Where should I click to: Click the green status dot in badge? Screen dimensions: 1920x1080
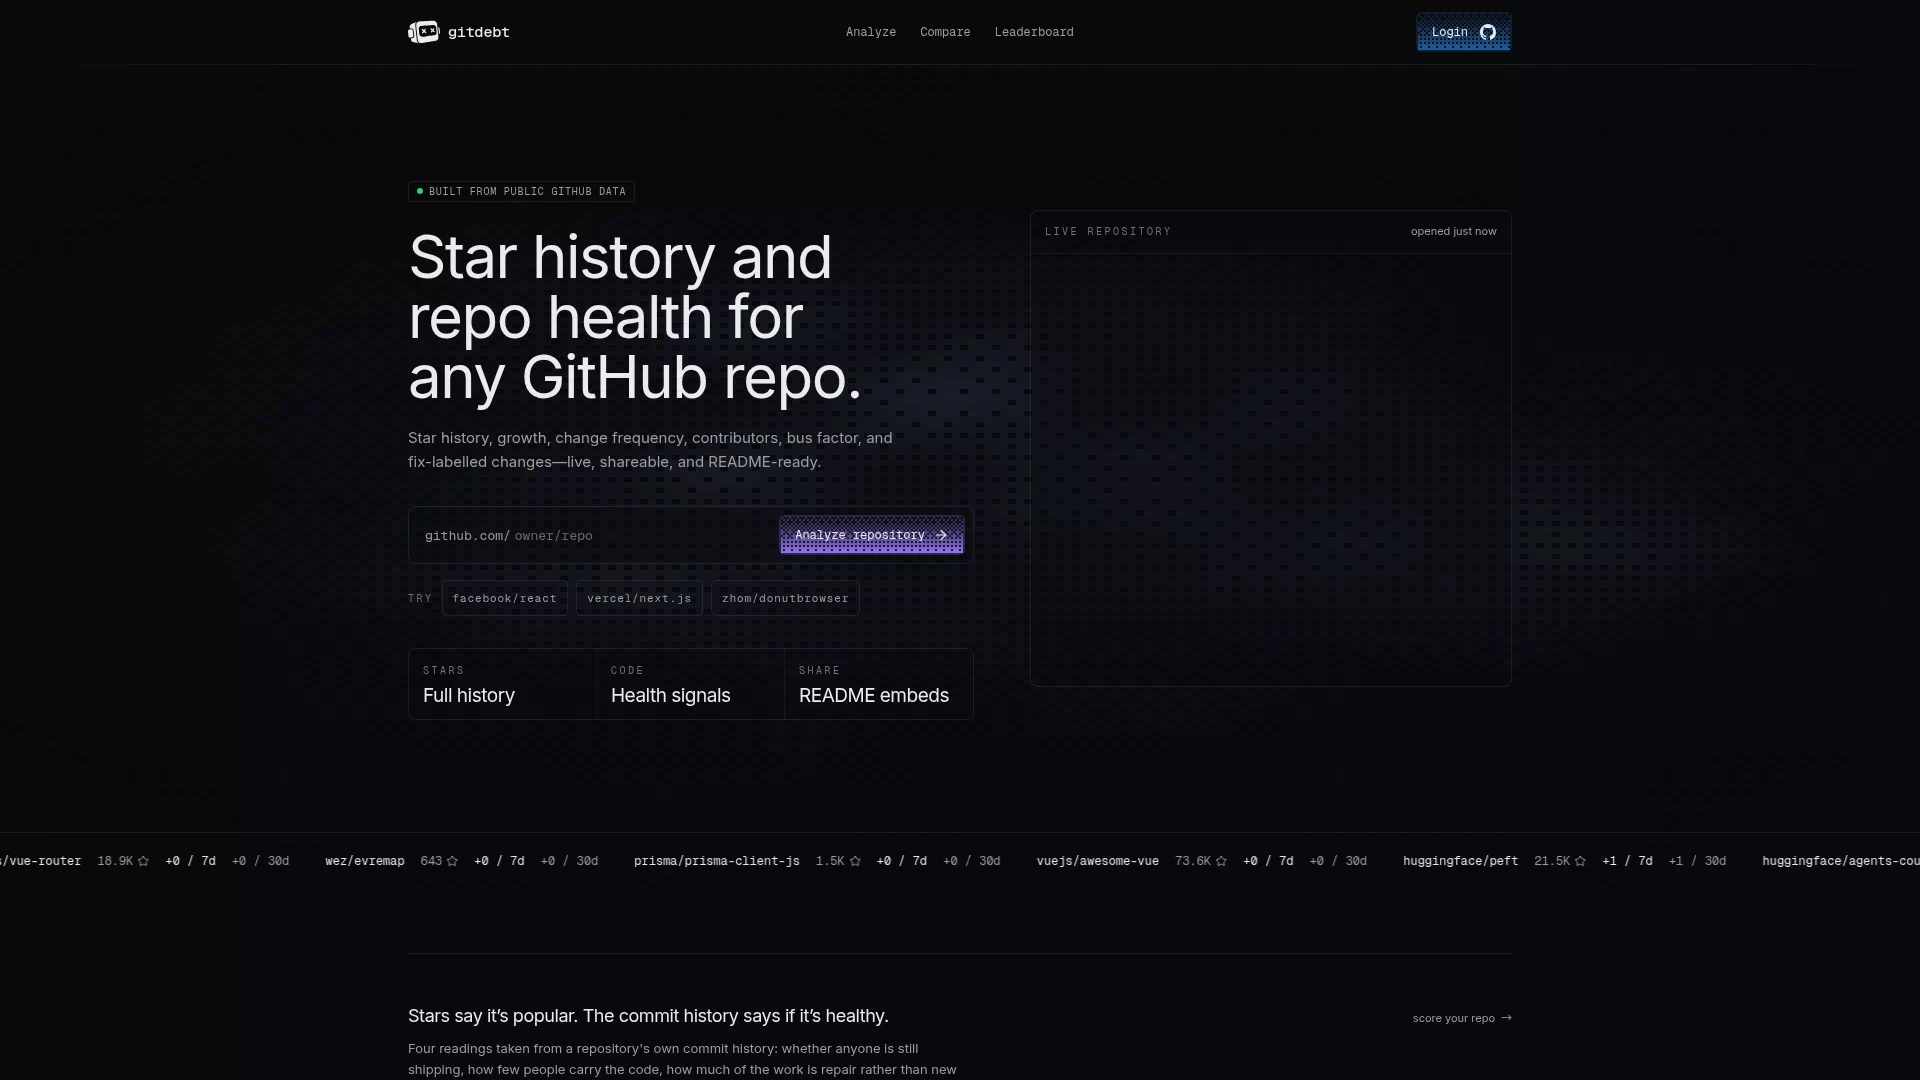(x=420, y=191)
